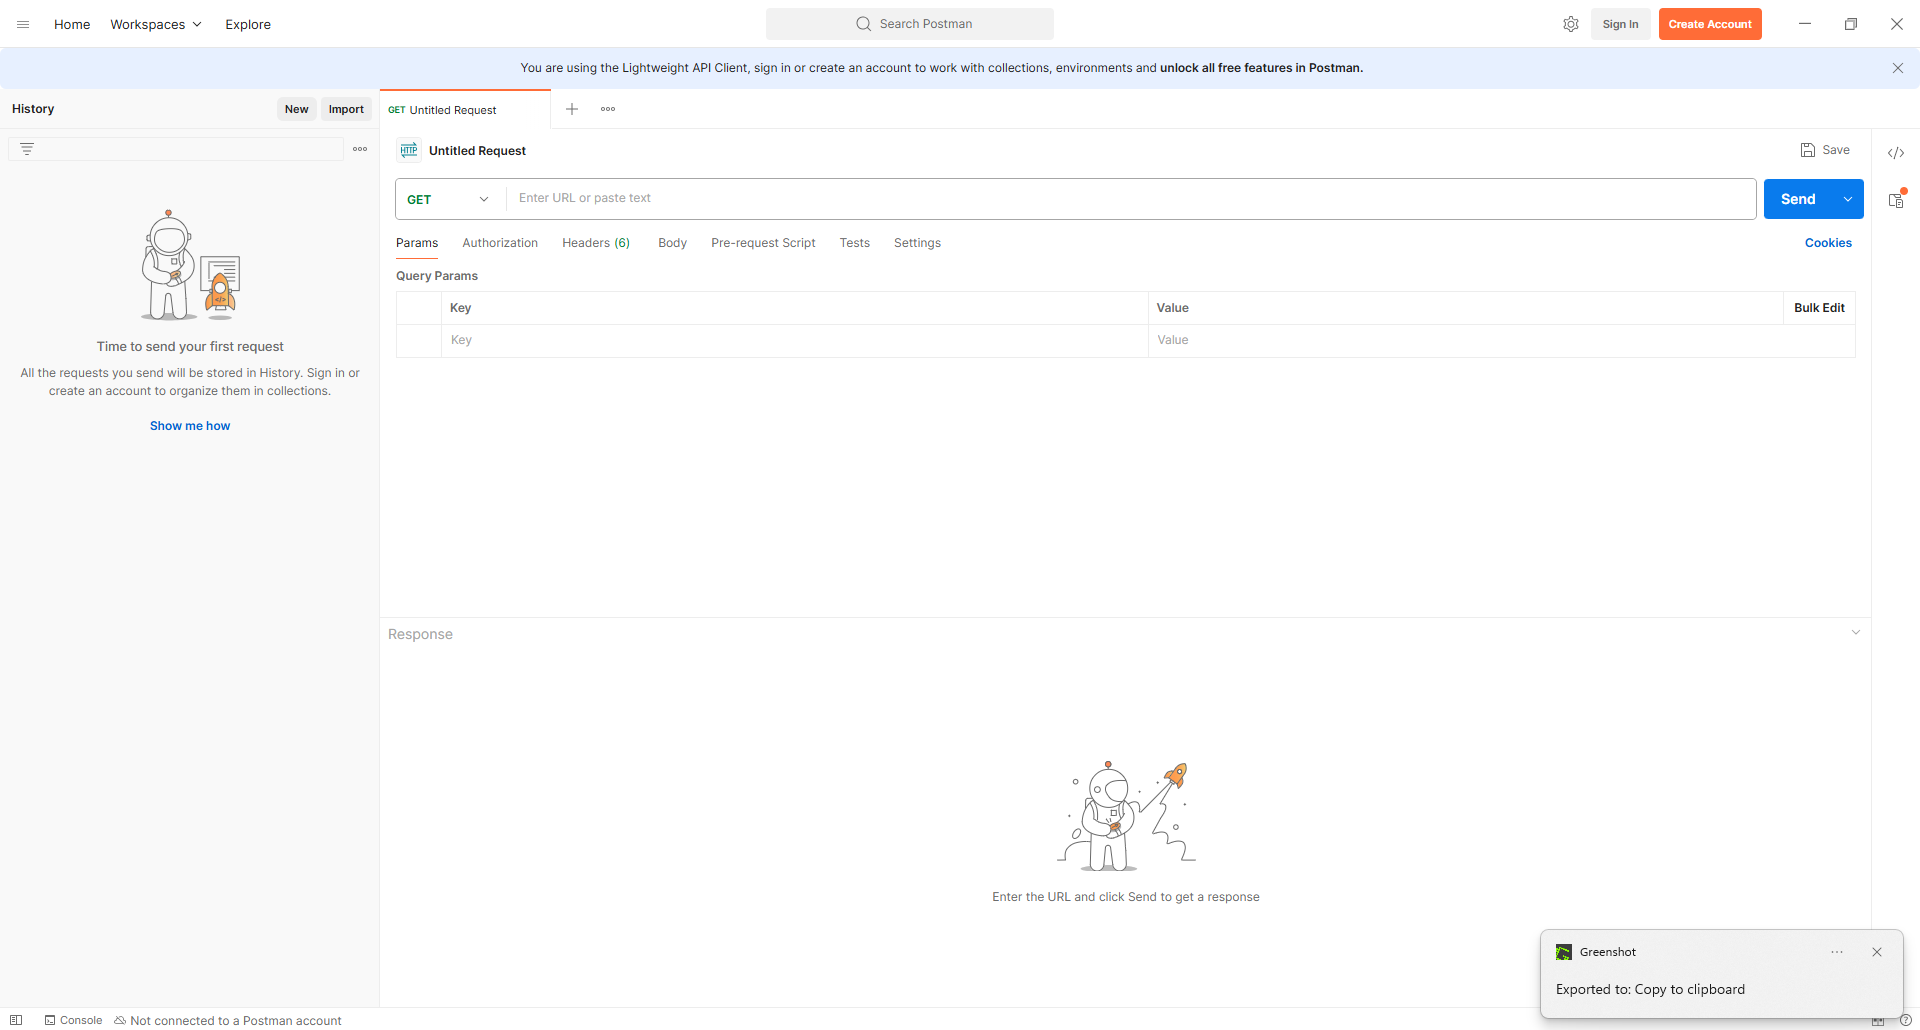The height and width of the screenshot is (1030, 1920).
Task: Collapse the Response panel chevron
Action: (x=1855, y=632)
